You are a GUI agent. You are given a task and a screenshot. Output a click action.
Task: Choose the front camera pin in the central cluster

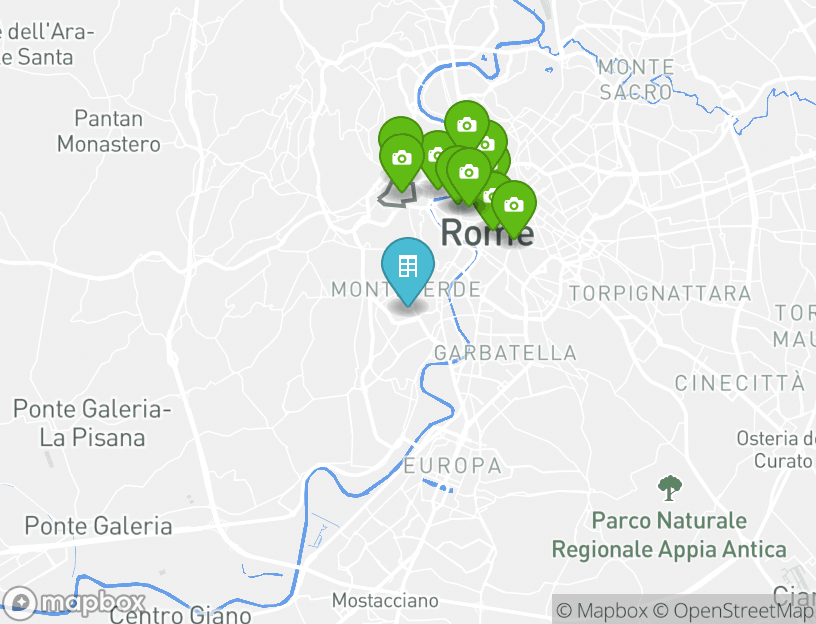pos(468,174)
